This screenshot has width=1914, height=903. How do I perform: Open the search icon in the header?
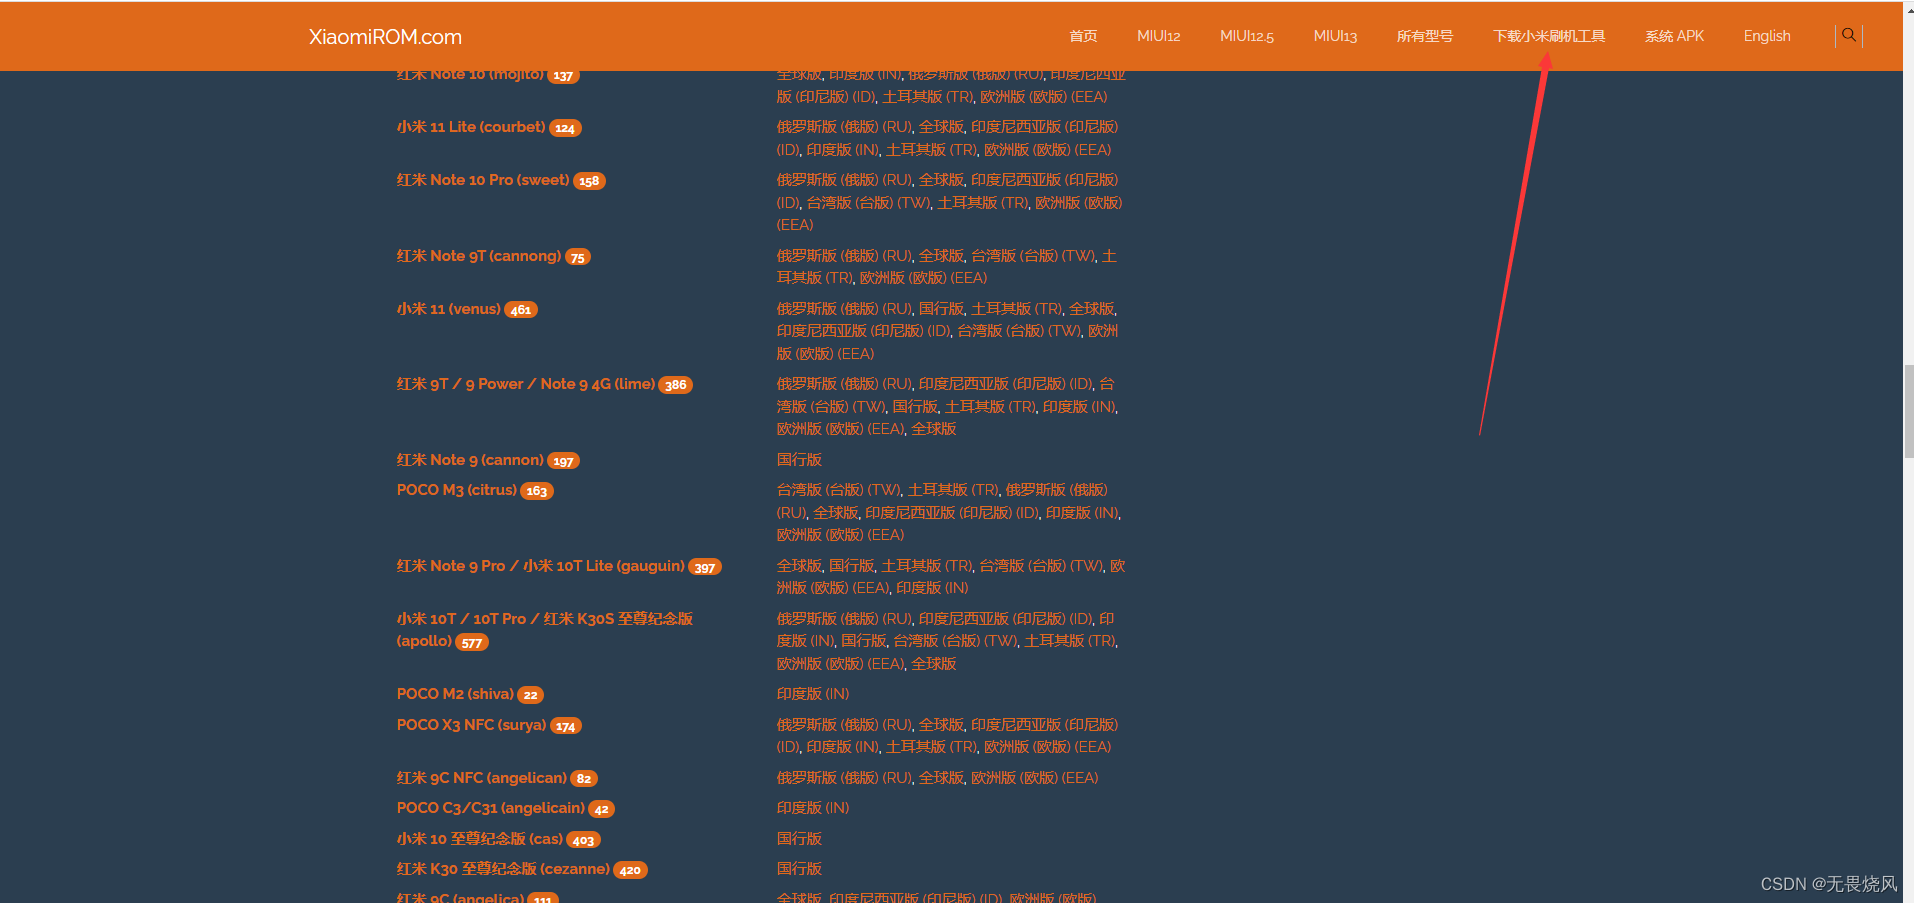pyautogui.click(x=1849, y=35)
